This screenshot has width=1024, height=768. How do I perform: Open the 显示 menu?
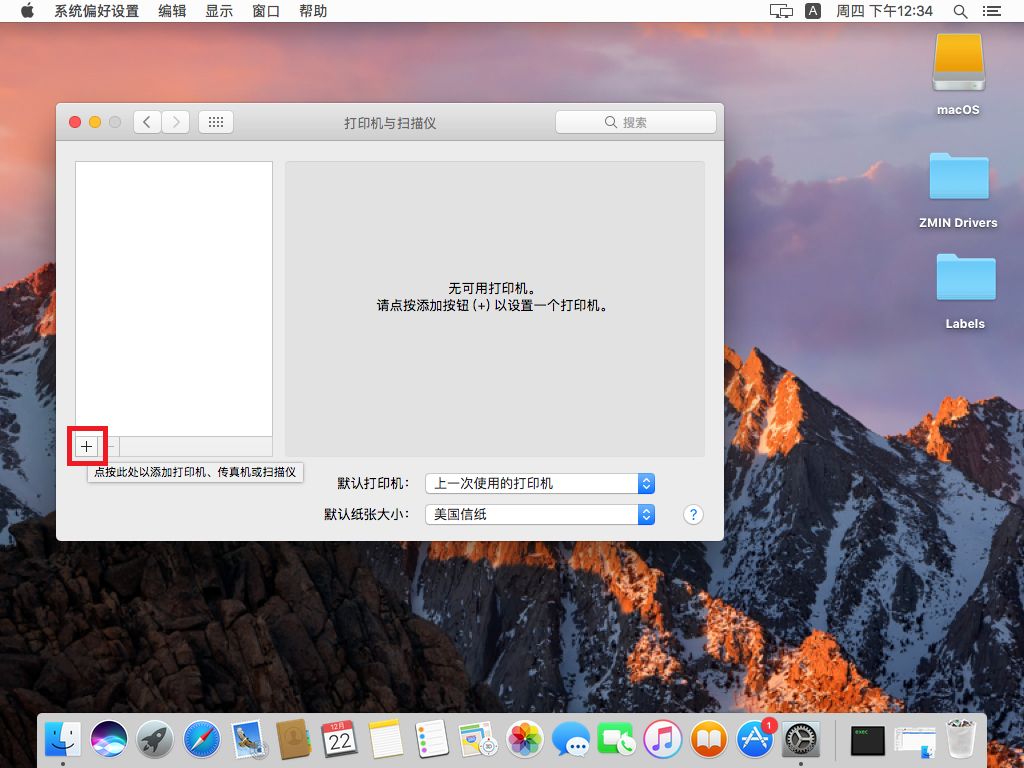click(219, 11)
